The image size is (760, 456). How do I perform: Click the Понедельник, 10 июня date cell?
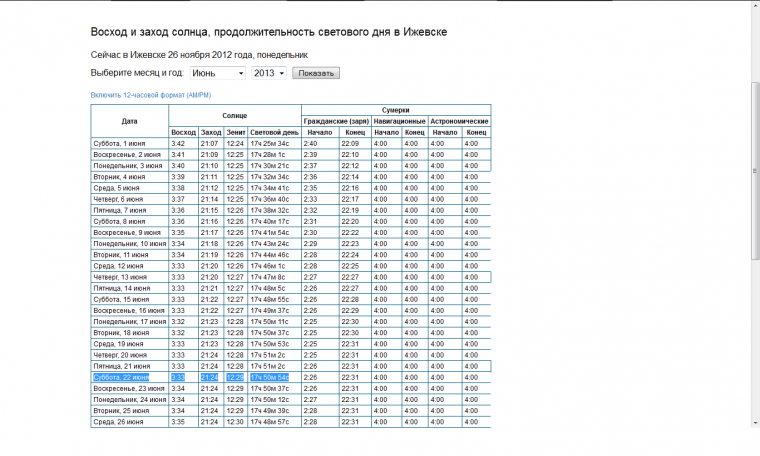[129, 243]
